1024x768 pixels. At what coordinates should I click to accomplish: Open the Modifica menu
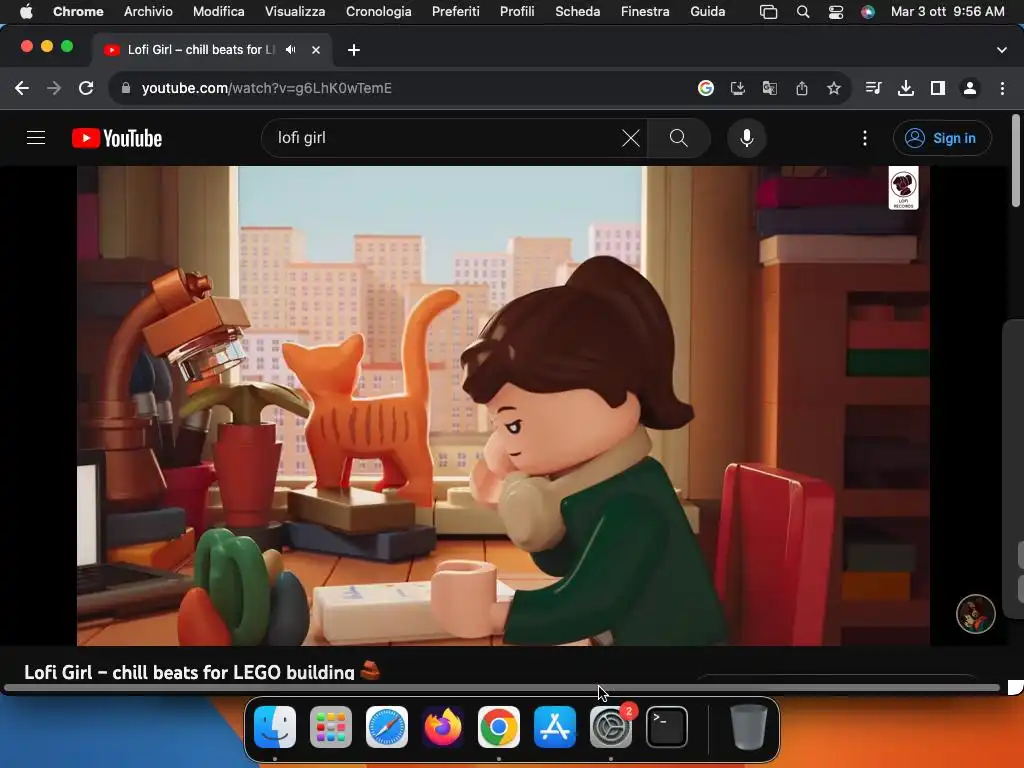point(219,11)
